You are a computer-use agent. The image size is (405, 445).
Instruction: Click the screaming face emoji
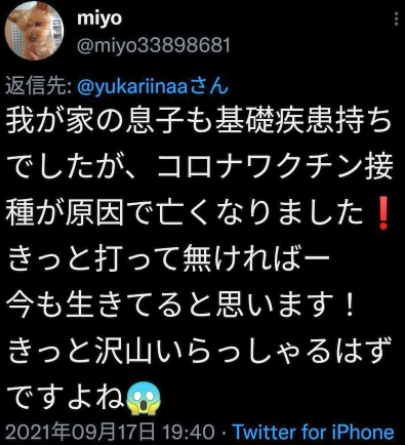144,398
